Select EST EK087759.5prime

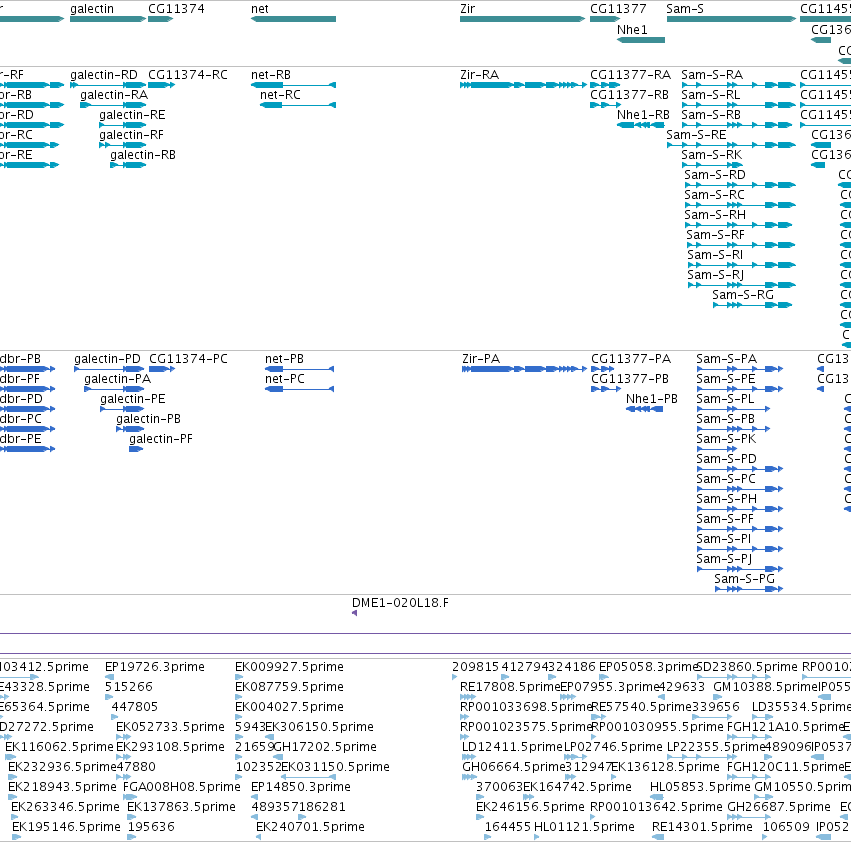coord(239,697)
